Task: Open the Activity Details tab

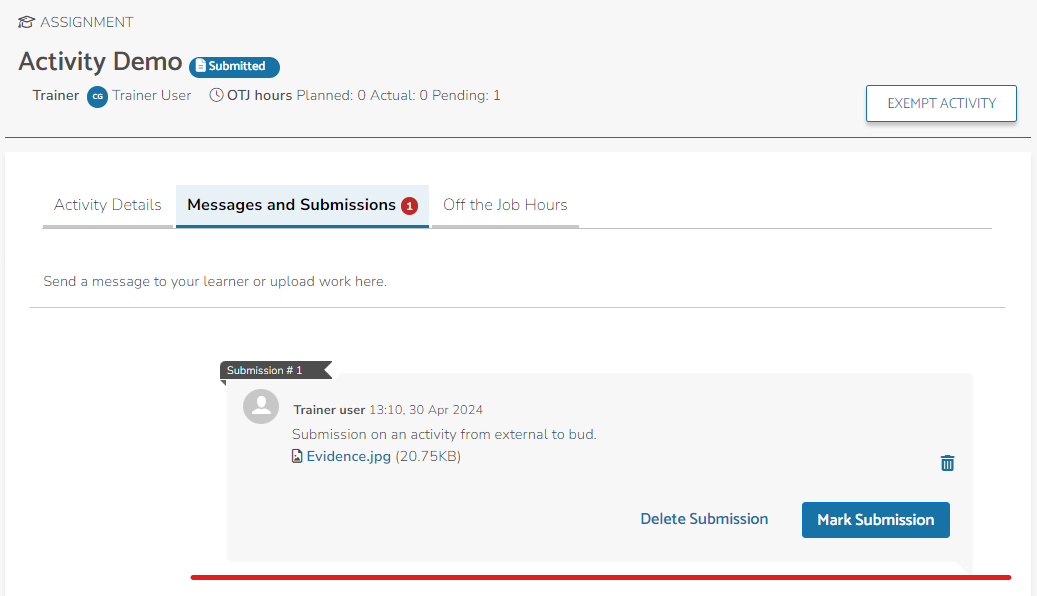Action: (107, 205)
